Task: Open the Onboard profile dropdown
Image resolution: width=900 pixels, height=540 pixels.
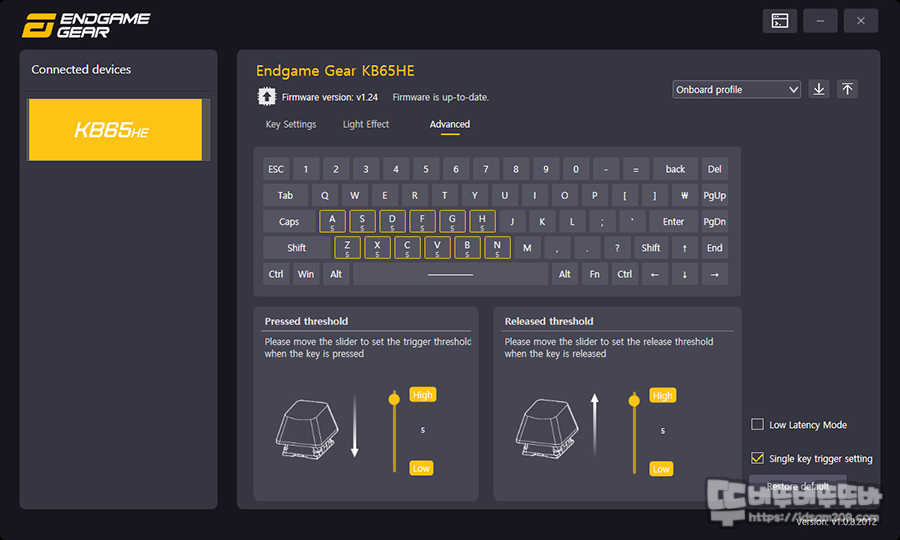Action: [736, 89]
